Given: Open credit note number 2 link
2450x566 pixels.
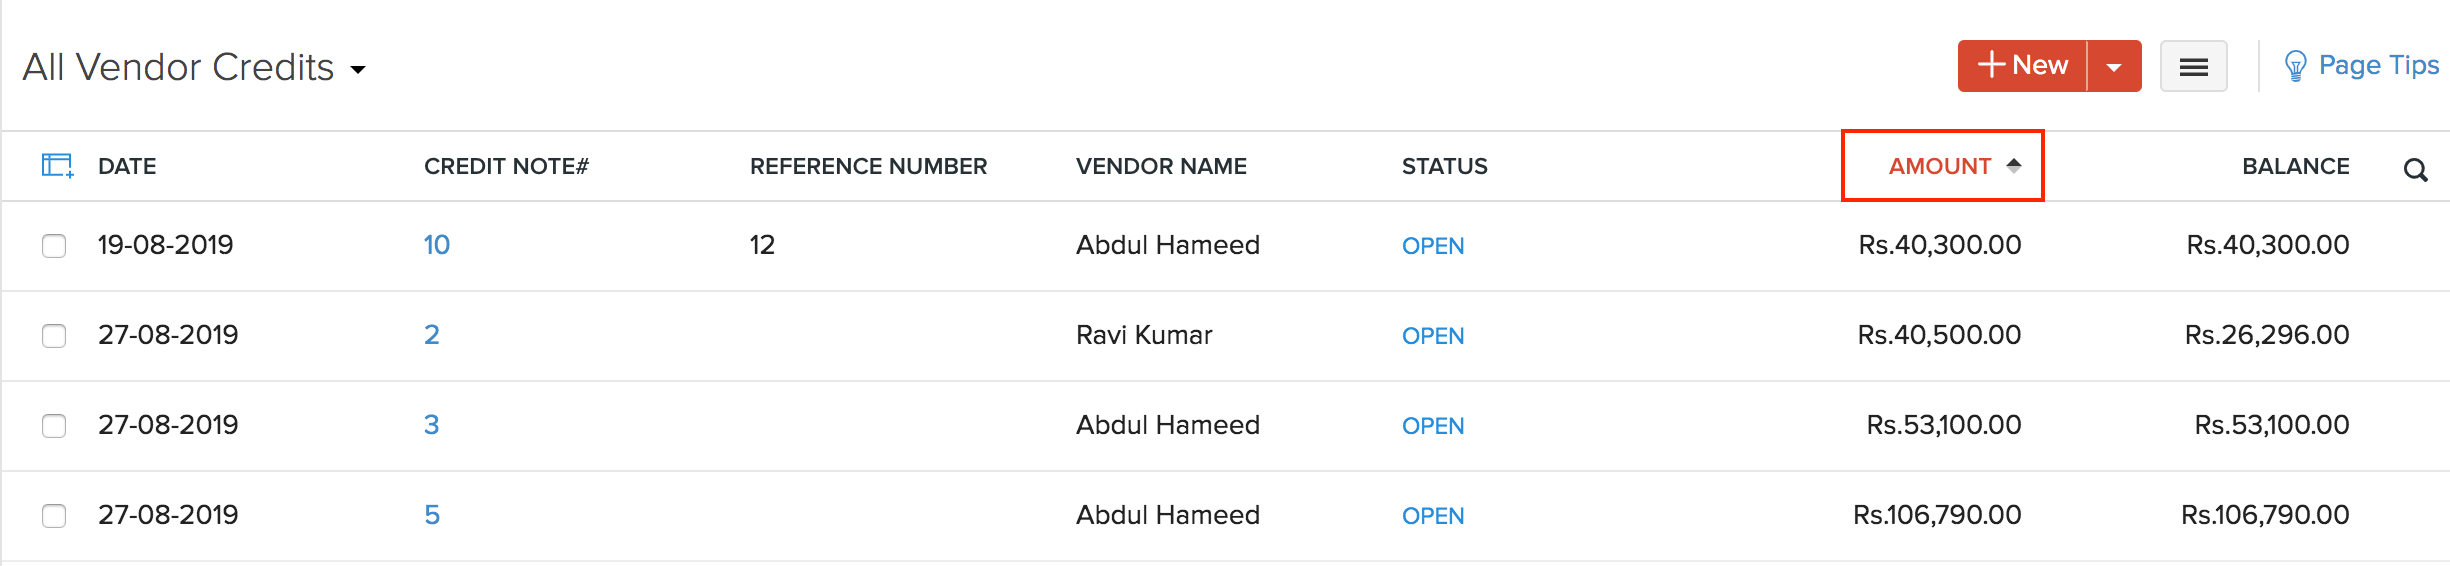Looking at the screenshot, I should coord(432,335).
